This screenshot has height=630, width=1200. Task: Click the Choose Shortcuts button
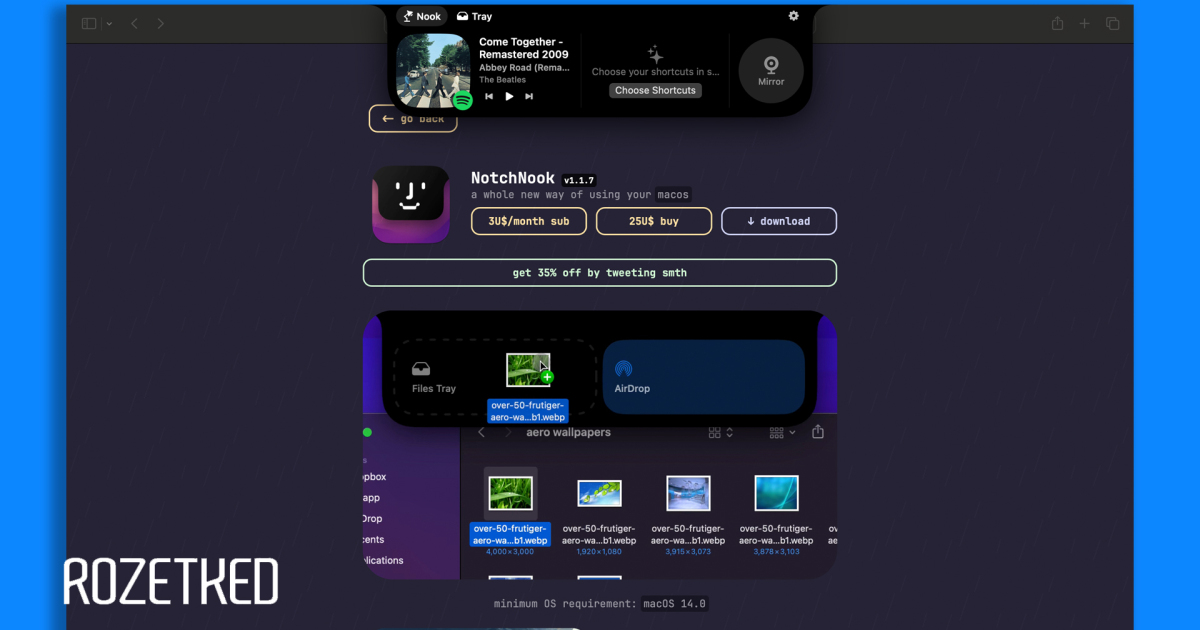[655, 90]
